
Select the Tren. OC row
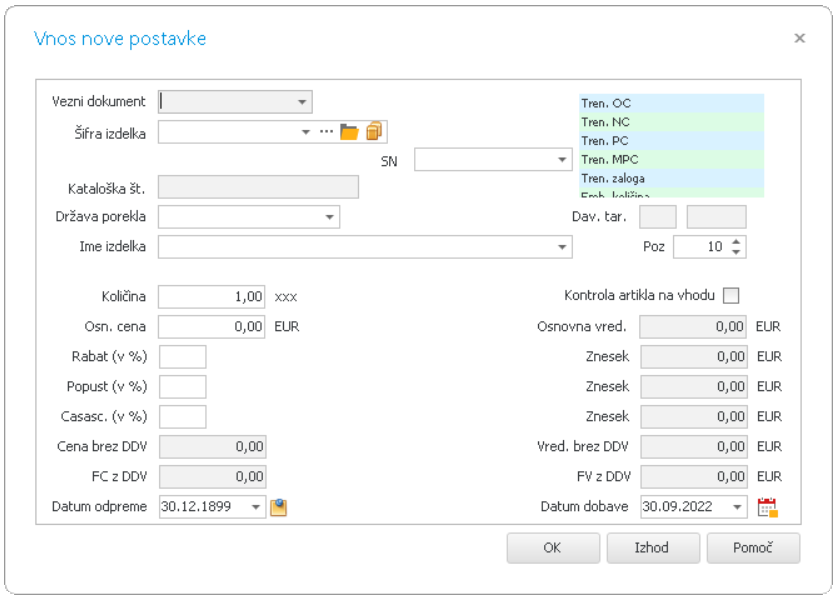[672, 103]
